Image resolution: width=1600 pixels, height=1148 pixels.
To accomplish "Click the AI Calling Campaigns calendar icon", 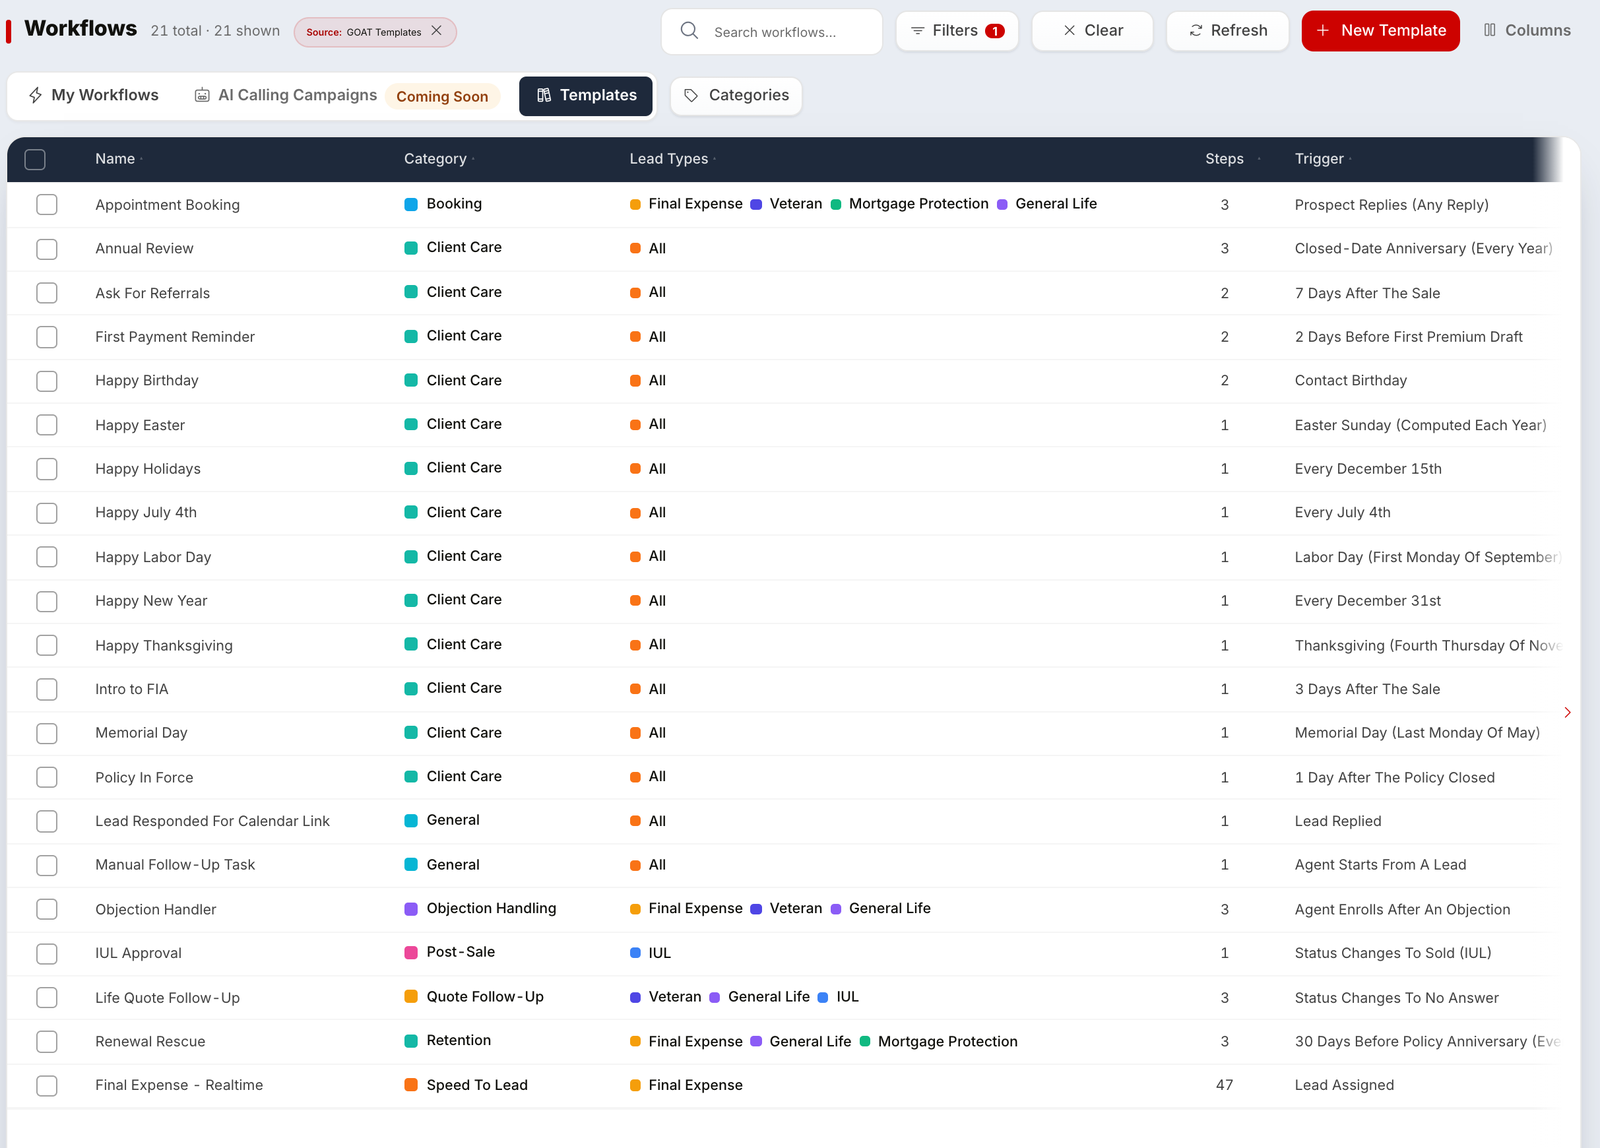I will tap(202, 95).
